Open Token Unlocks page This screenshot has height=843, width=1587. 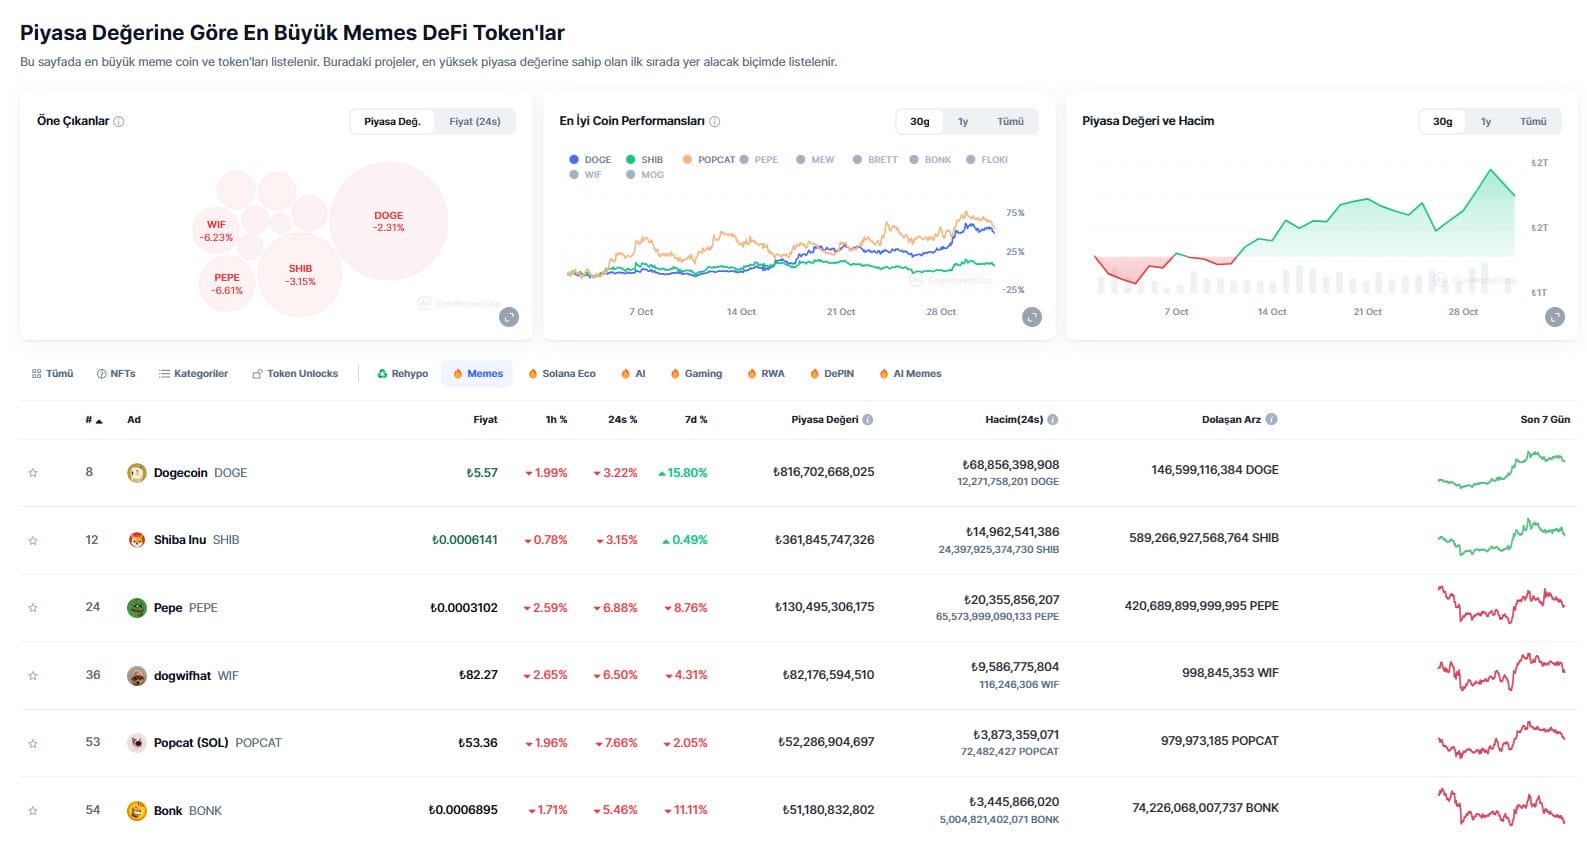coord(295,374)
